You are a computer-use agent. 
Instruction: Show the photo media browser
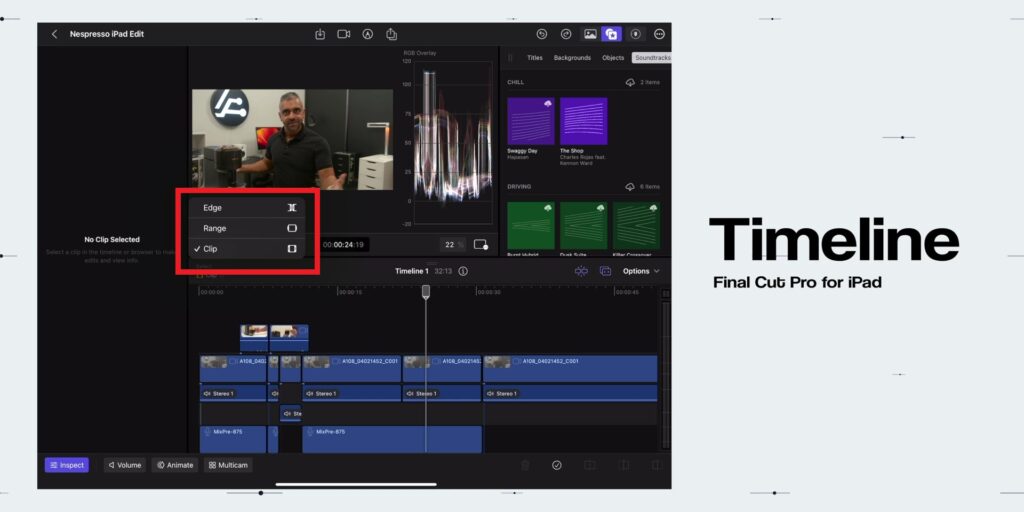pos(590,34)
